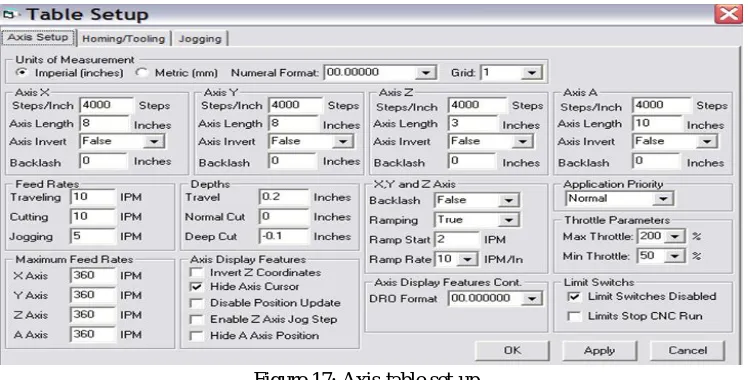Image resolution: width=748 pixels, height=380 pixels.
Task: Enable Invert Z Coordinates checkbox
Action: point(196,273)
